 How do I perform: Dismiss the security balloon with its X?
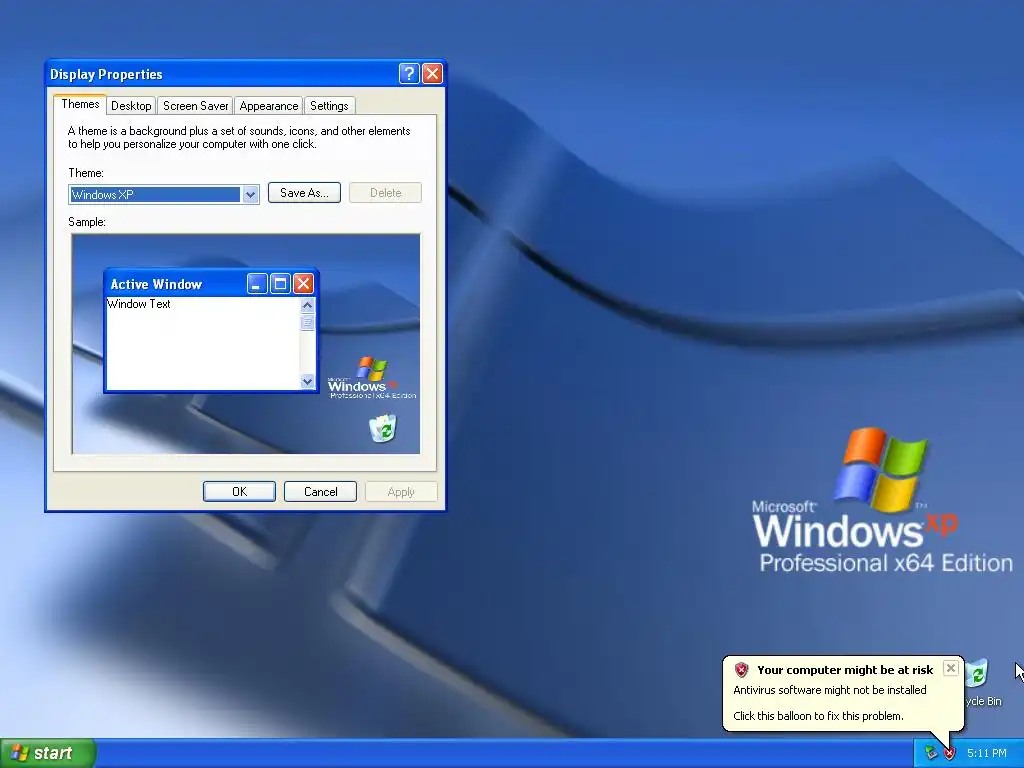tap(951, 667)
